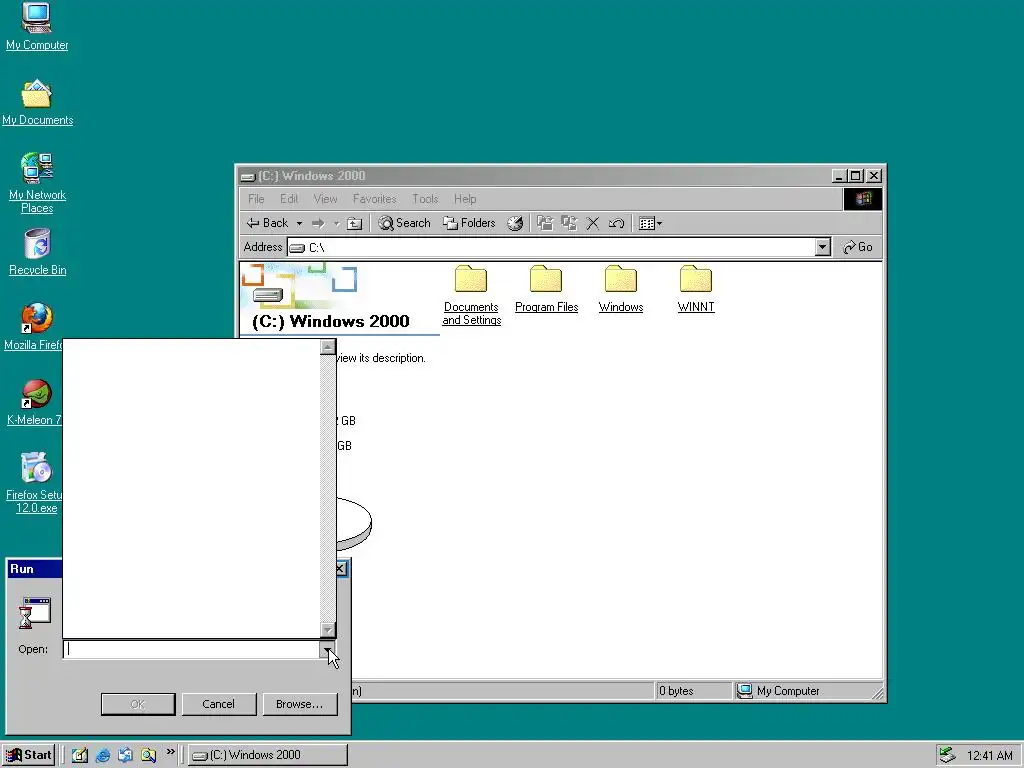The width and height of the screenshot is (1024, 768).
Task: Click the down arrow of dropdown list scrollbar
Action: pos(328,630)
